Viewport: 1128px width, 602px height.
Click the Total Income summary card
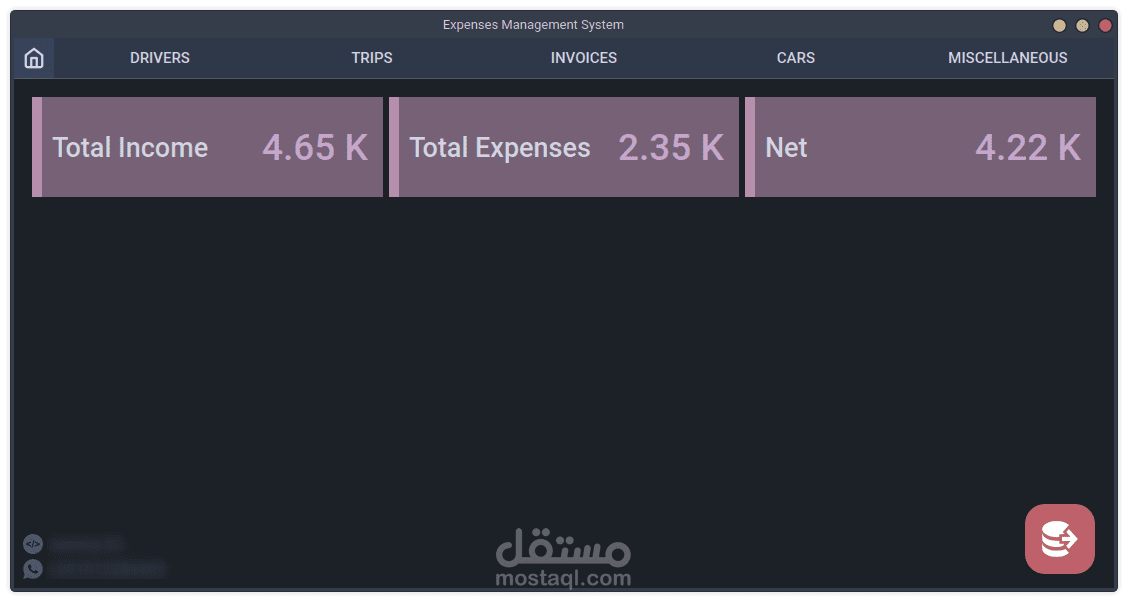(208, 147)
